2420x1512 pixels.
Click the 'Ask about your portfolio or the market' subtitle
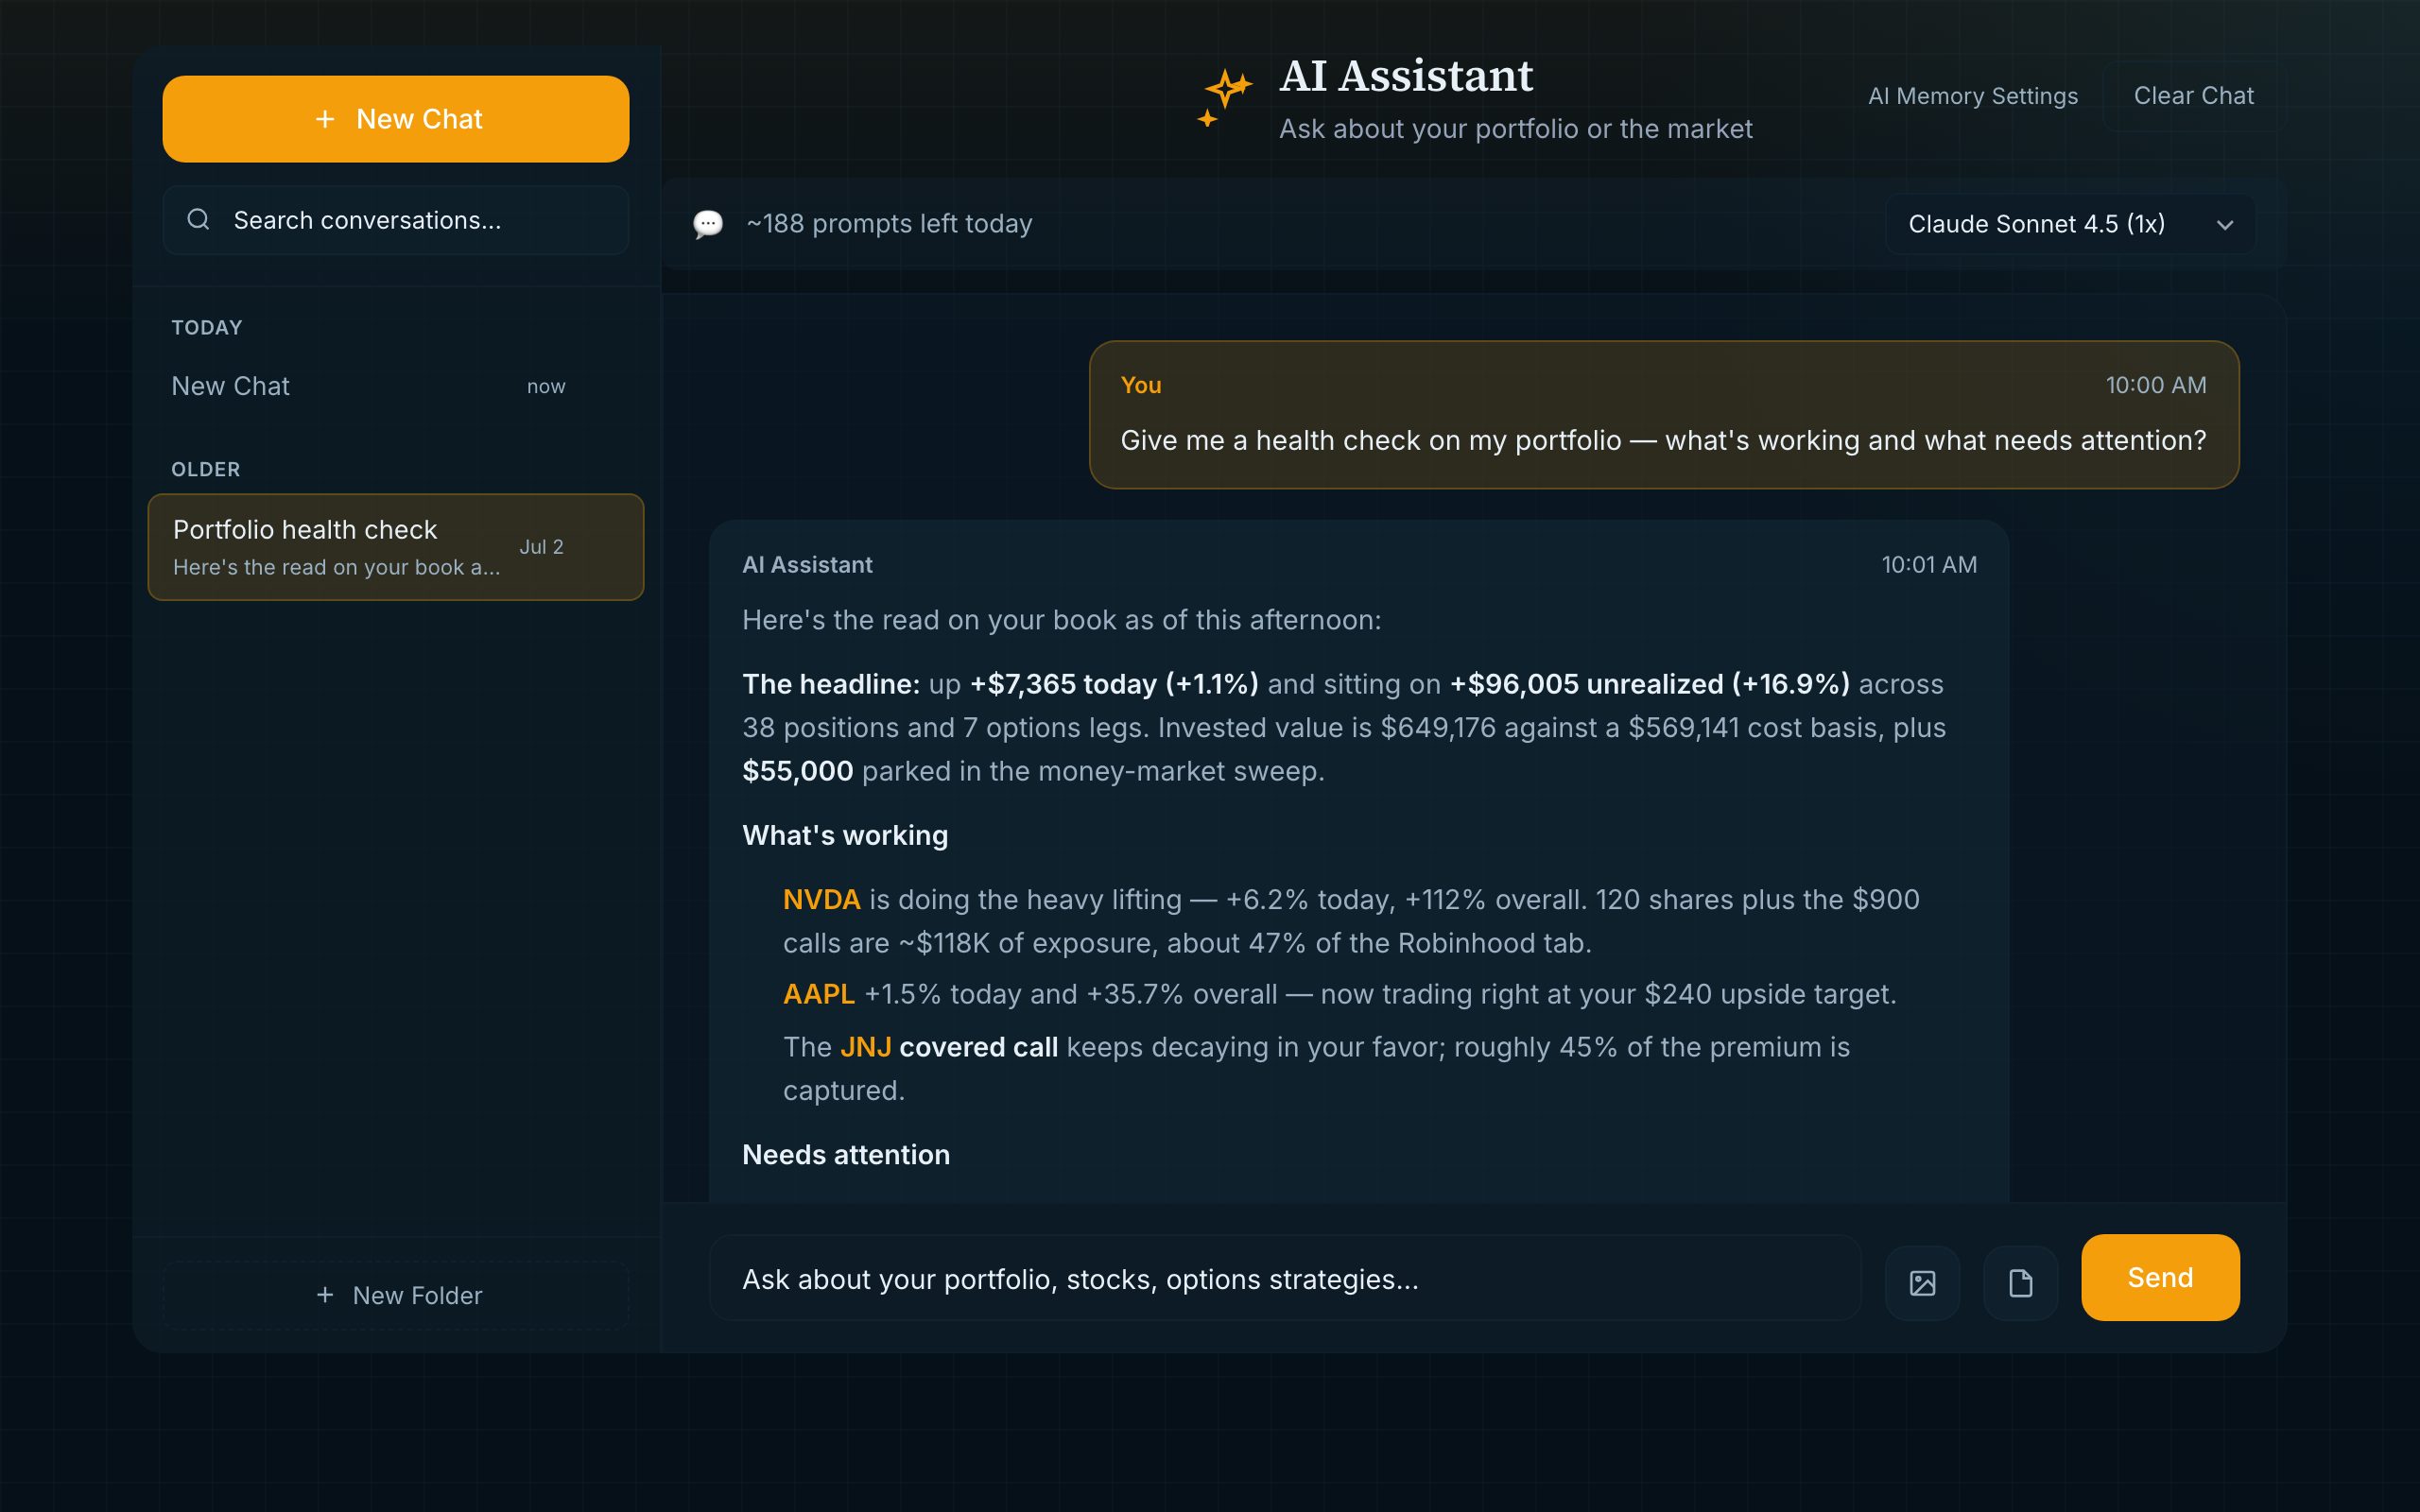point(1515,129)
